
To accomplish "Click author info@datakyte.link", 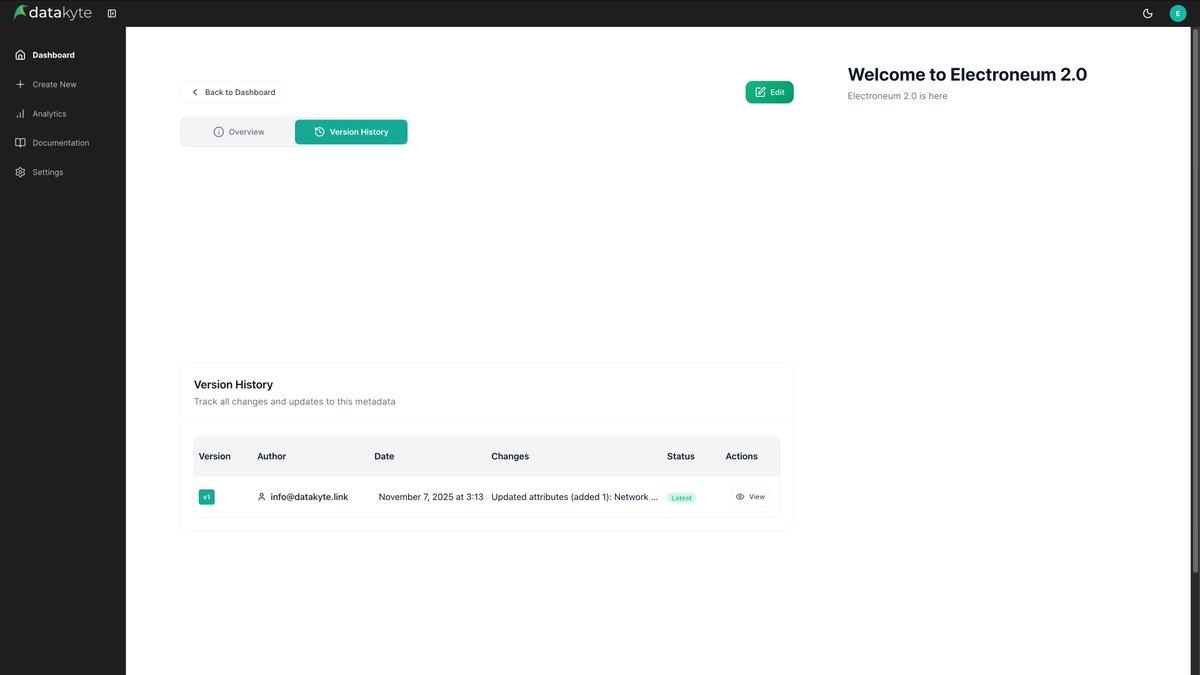I will (309, 497).
